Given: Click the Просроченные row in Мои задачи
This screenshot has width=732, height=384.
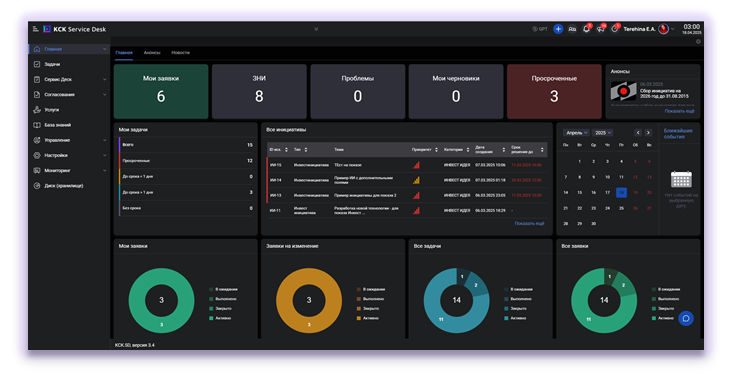Looking at the screenshot, I should pyautogui.click(x=187, y=161).
